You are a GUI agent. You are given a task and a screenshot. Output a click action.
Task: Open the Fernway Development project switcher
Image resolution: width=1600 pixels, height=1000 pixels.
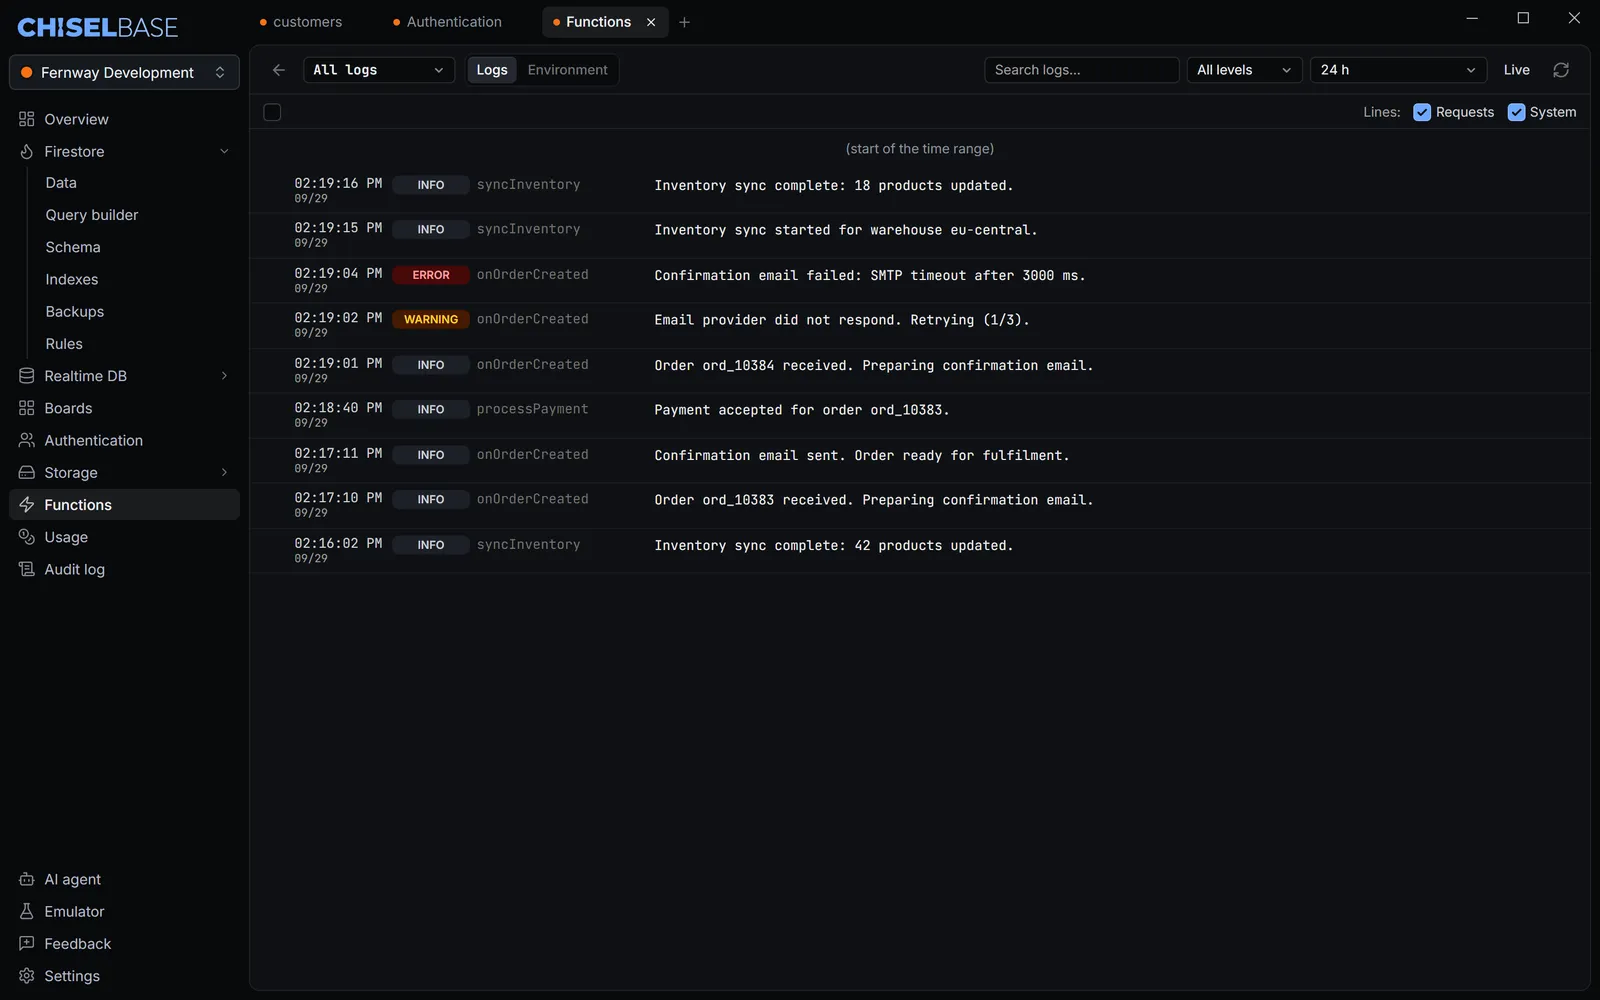[x=124, y=72]
